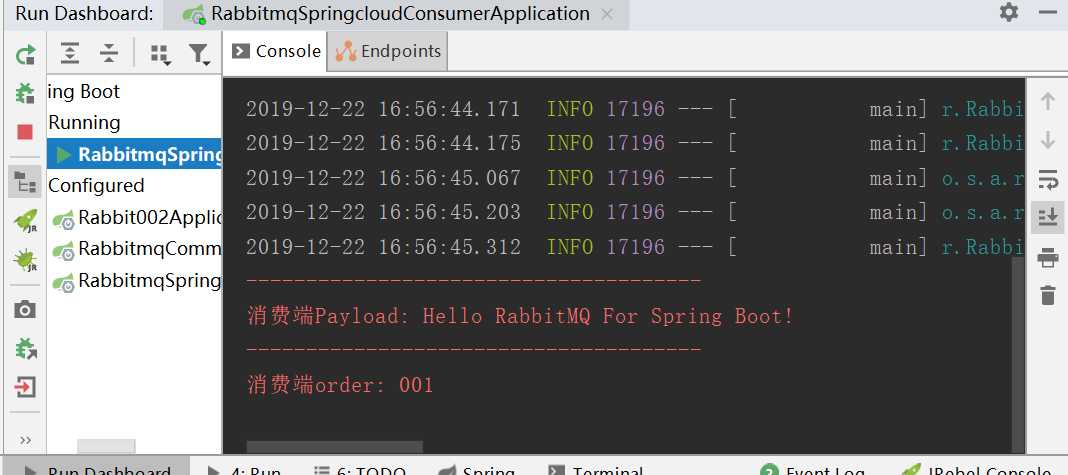Click the console vertical scrollbar
The image size is (1068, 475).
click(x=1017, y=354)
